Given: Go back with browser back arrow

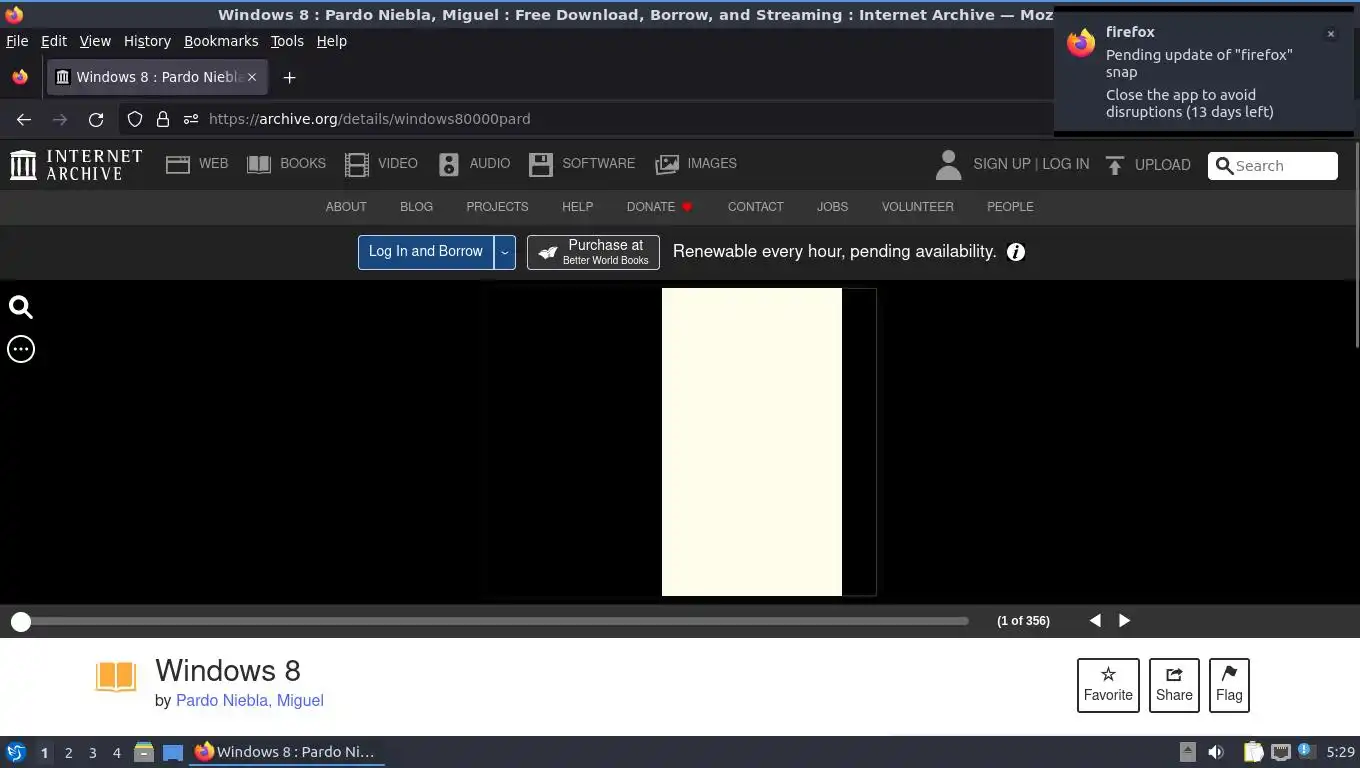Looking at the screenshot, I should click(24, 119).
